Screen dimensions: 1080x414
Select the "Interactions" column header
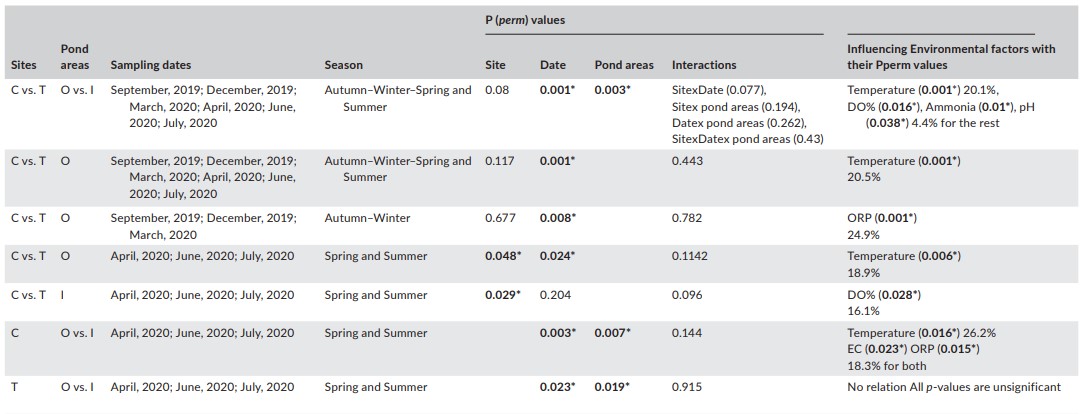(x=704, y=65)
